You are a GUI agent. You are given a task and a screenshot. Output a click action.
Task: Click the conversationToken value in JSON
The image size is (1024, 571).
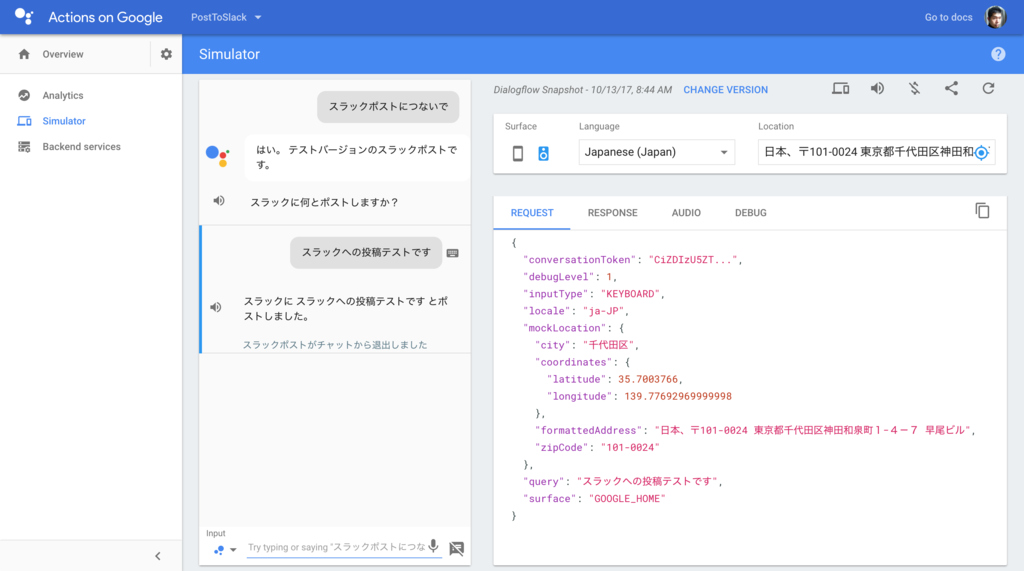[x=693, y=260]
